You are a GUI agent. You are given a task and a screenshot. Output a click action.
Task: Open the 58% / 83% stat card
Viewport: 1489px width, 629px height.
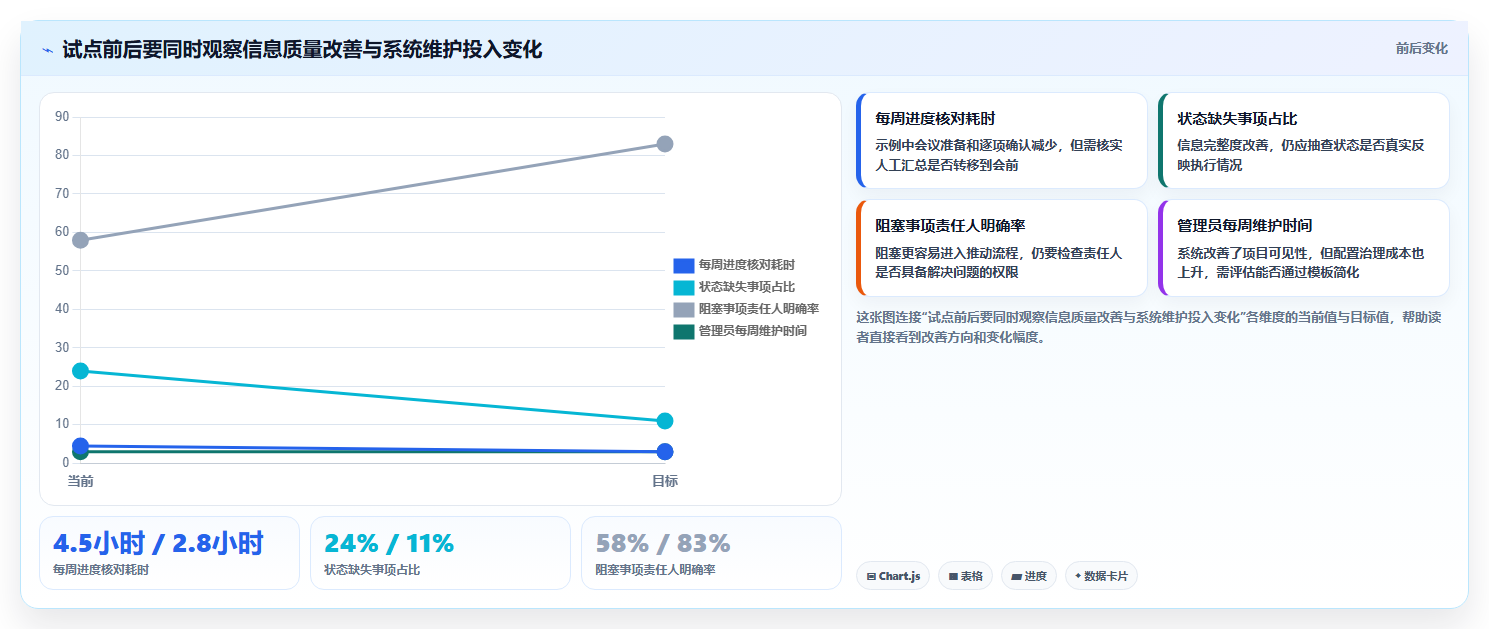pyautogui.click(x=711, y=553)
